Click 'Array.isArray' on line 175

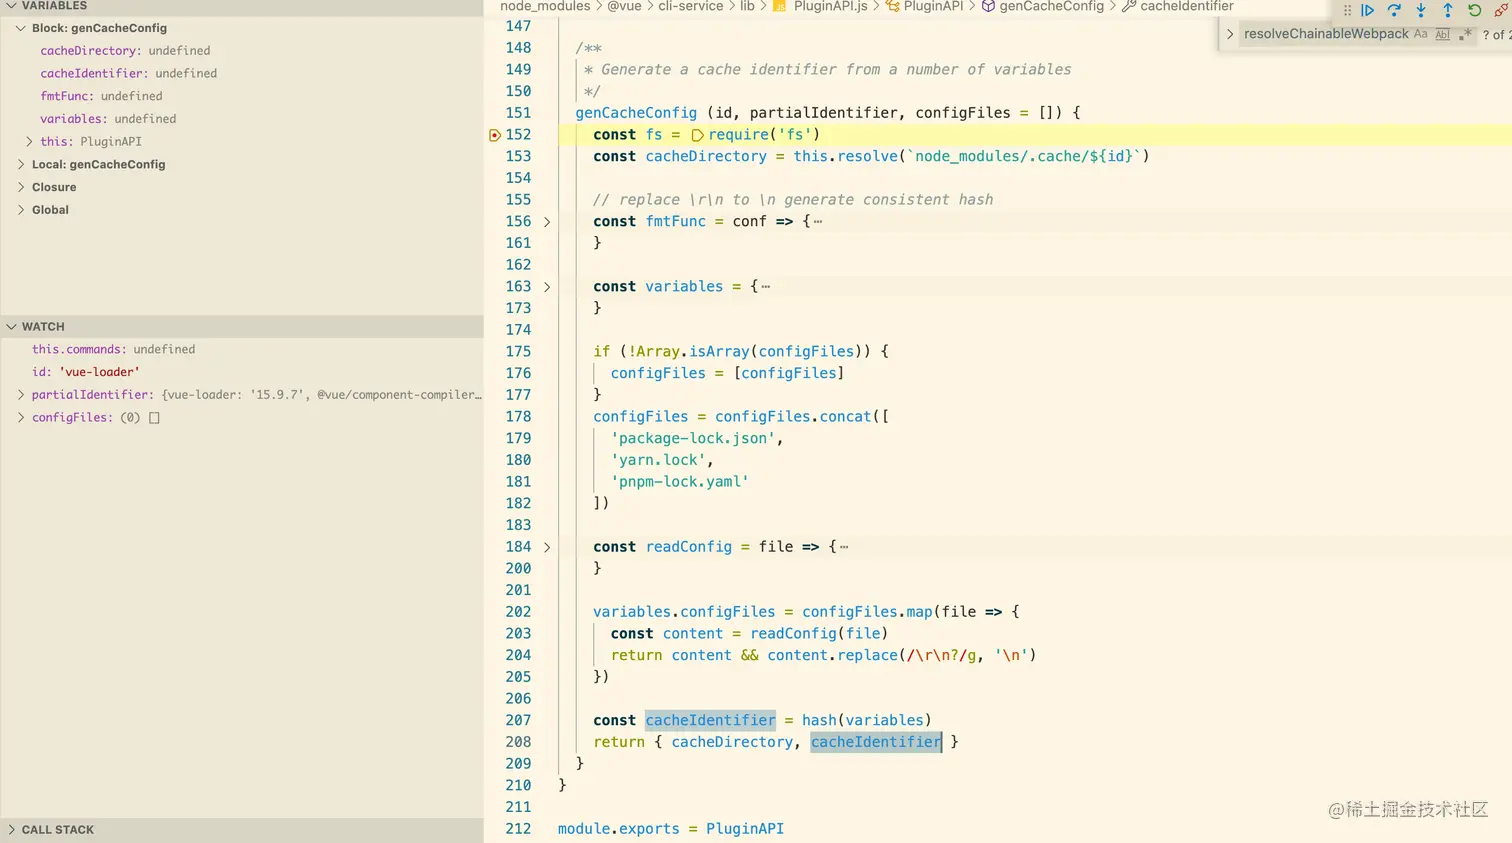[x=693, y=352]
